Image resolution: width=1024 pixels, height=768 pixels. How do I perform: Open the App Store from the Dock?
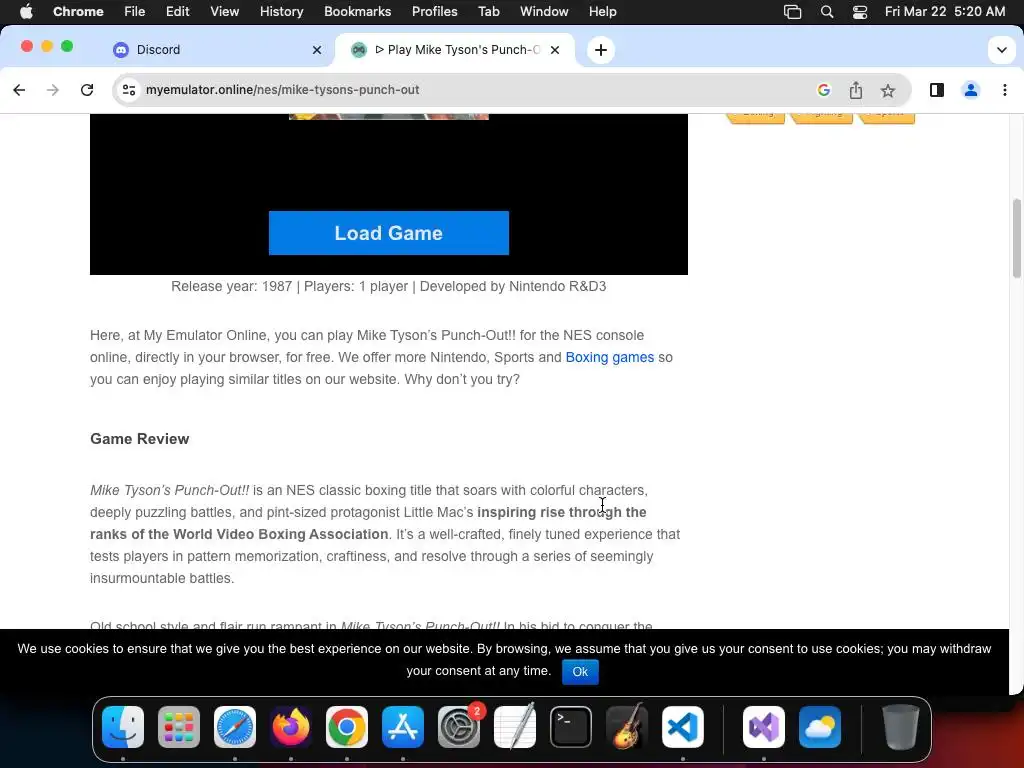tap(403, 727)
